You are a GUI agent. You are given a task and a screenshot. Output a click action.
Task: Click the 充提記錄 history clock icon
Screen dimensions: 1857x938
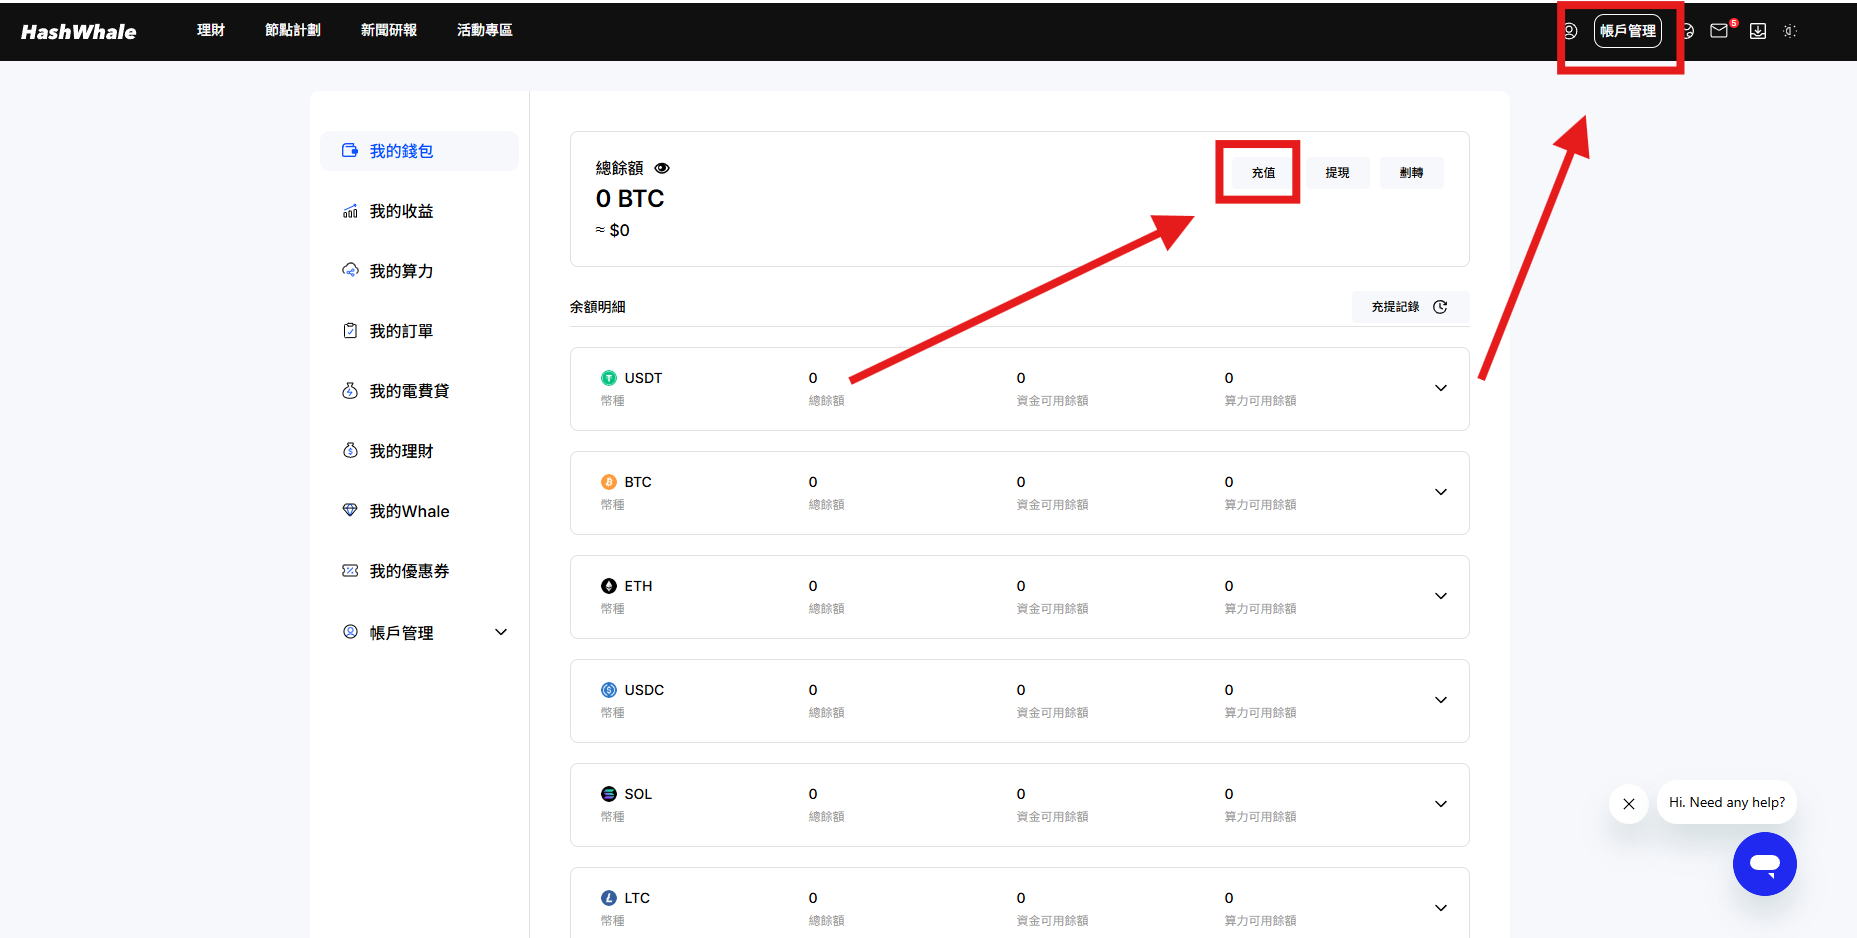point(1440,307)
